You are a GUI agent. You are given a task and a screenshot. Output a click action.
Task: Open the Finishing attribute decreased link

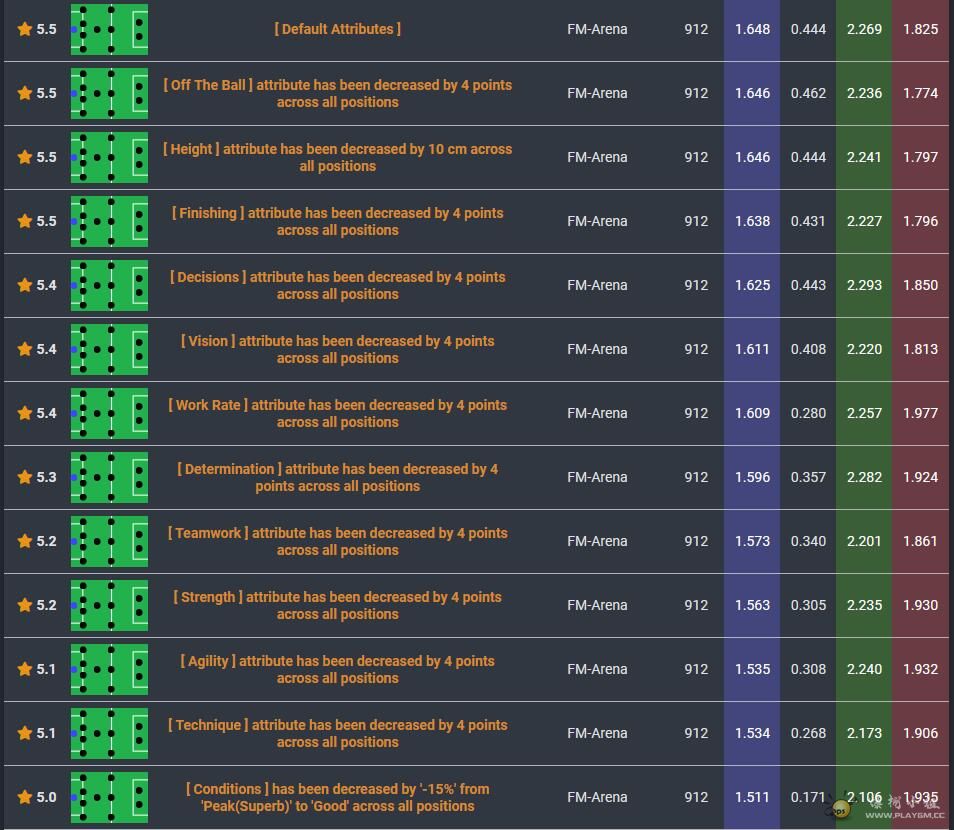337,221
